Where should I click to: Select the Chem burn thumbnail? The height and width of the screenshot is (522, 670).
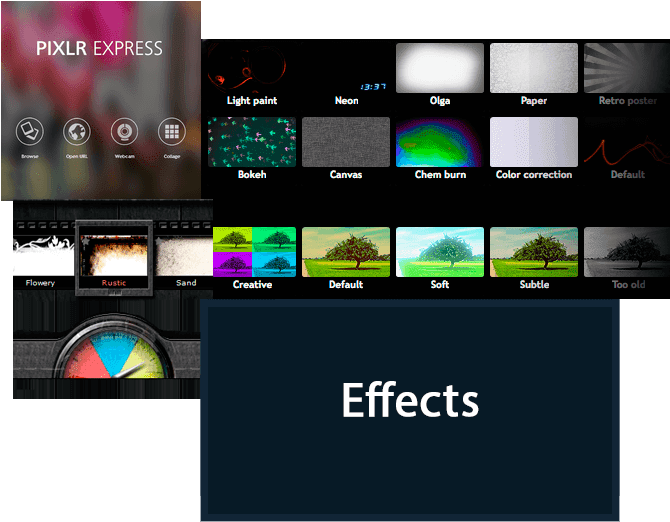click(440, 142)
